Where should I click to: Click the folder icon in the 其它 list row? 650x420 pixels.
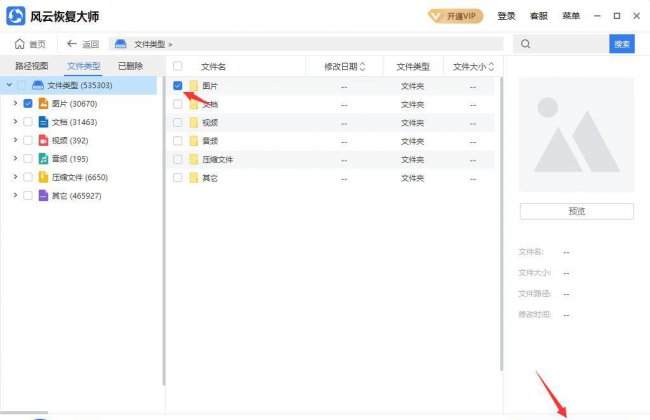click(x=194, y=178)
